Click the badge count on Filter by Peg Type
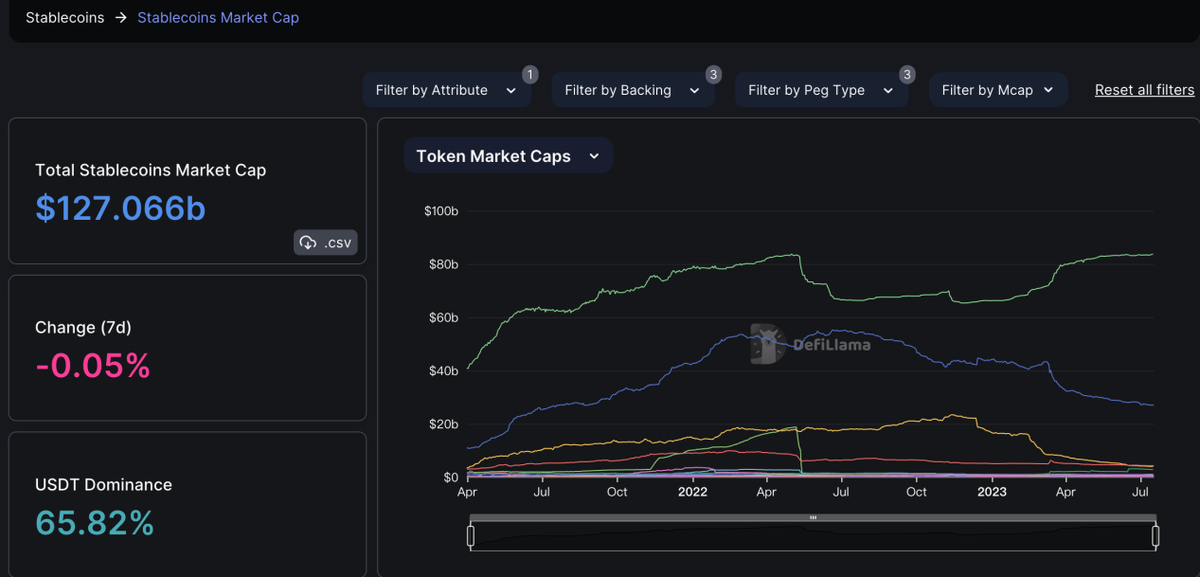1200x577 pixels. 907,74
